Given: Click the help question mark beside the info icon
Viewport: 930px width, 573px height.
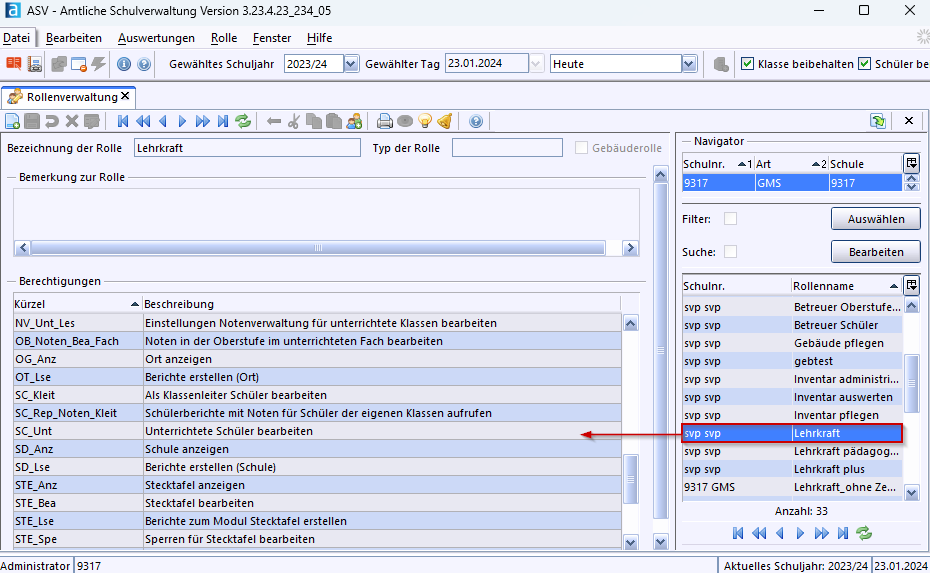Looking at the screenshot, I should click(x=144, y=63).
